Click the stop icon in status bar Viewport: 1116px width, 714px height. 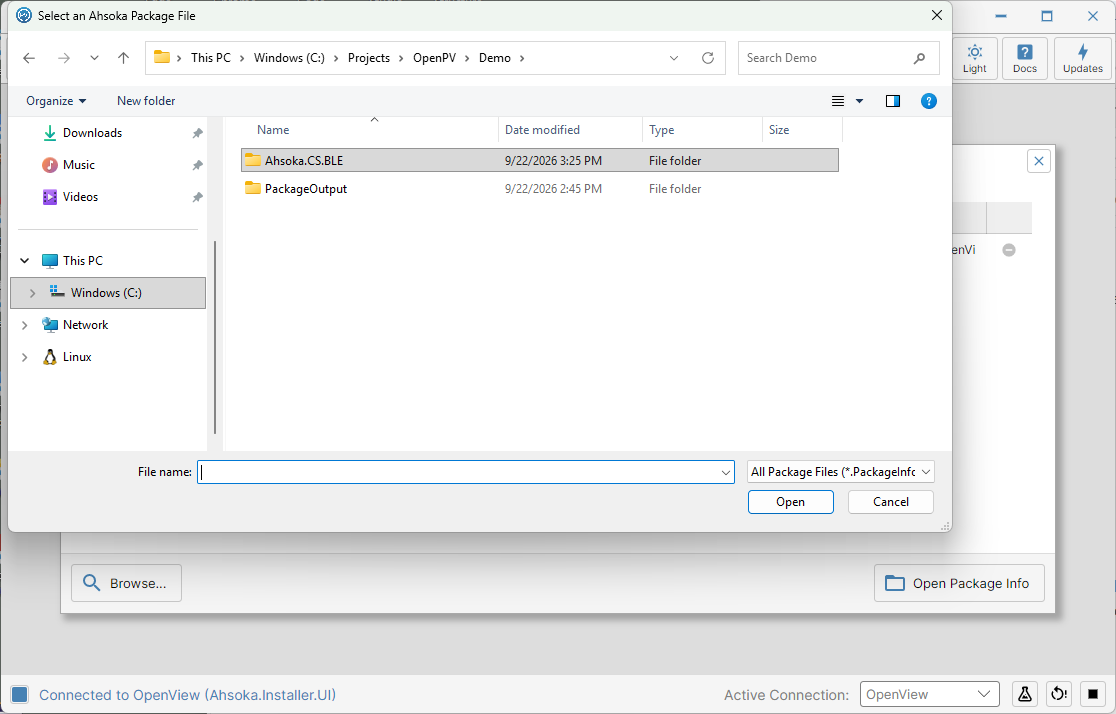click(x=1093, y=694)
